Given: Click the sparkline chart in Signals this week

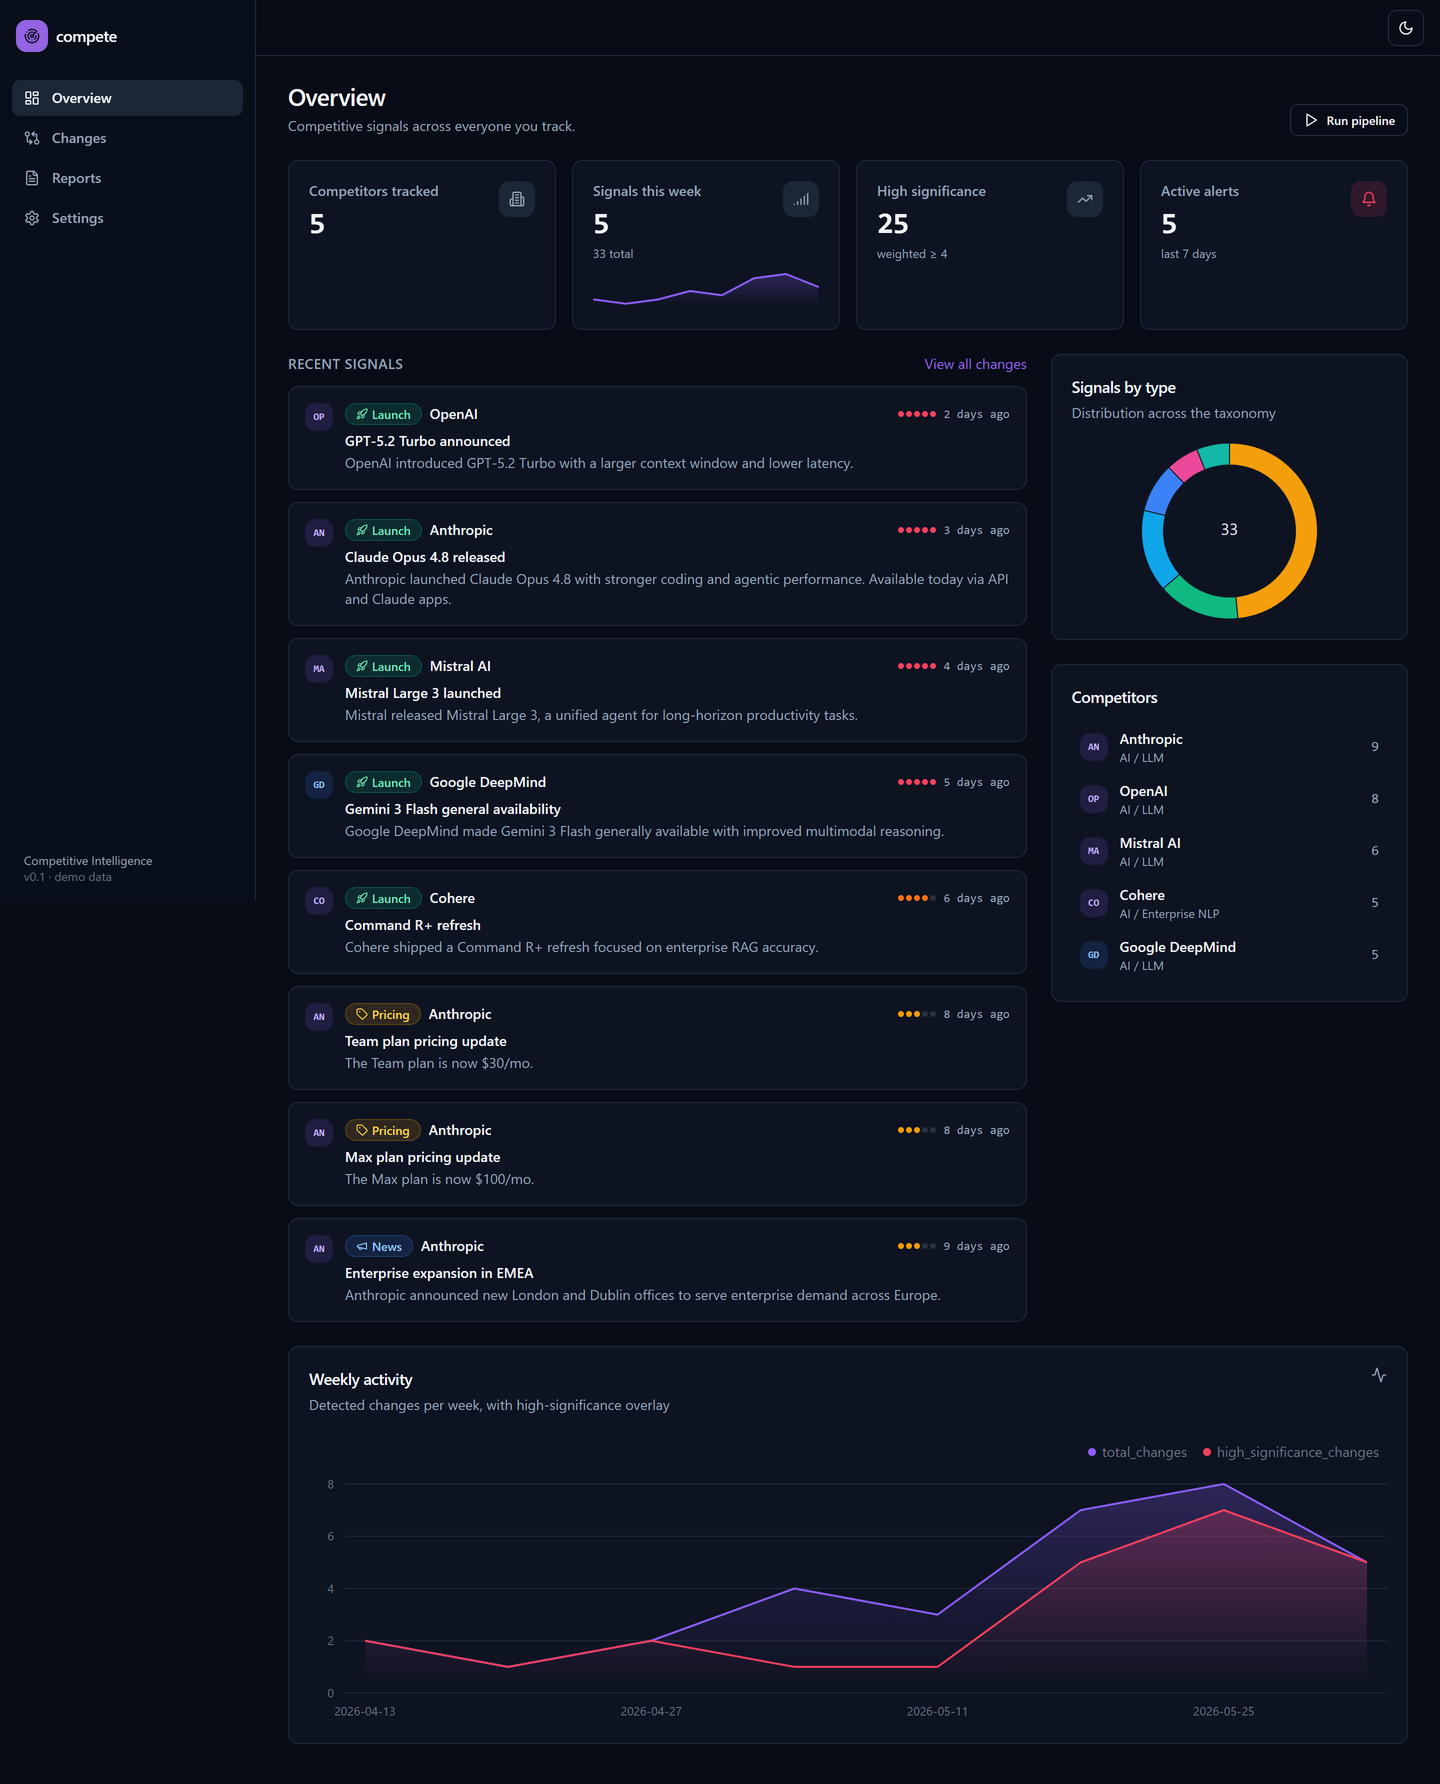Looking at the screenshot, I should (x=706, y=288).
